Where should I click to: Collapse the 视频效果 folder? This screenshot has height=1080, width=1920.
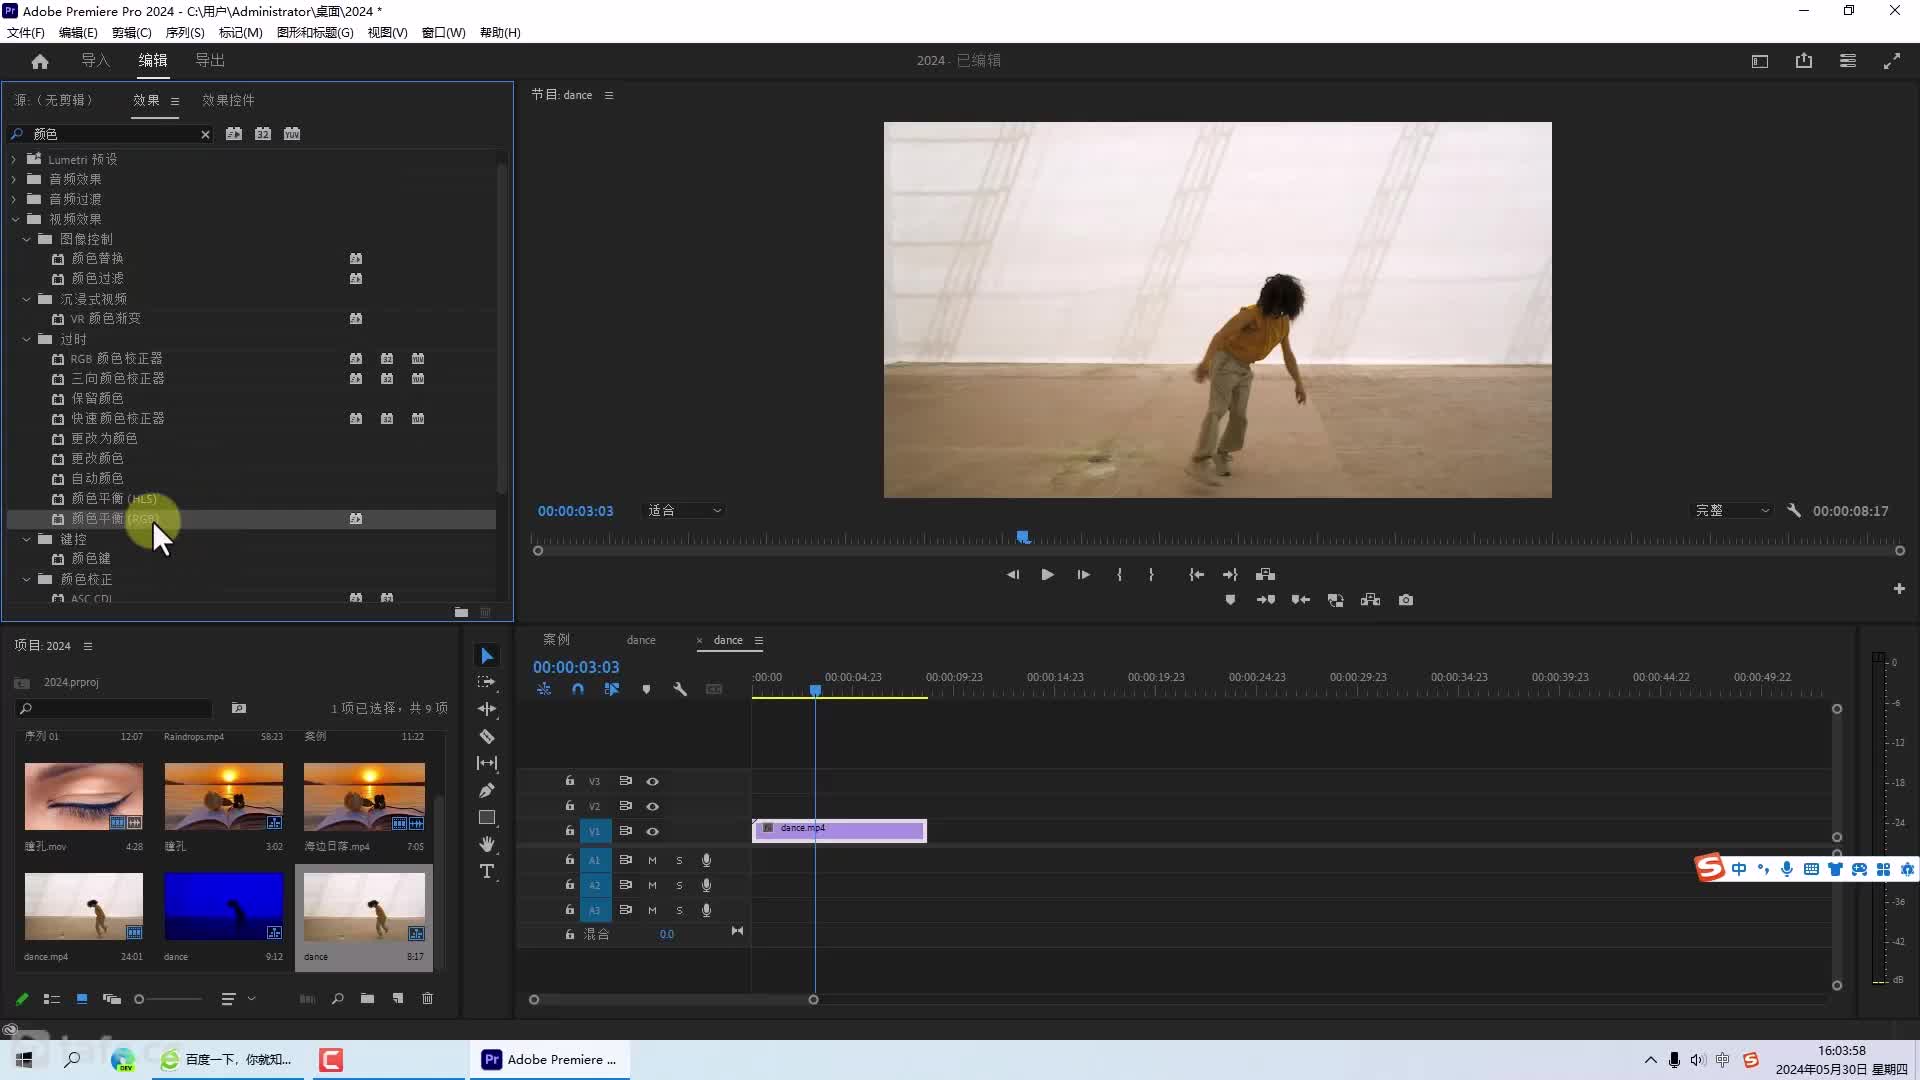coord(15,219)
